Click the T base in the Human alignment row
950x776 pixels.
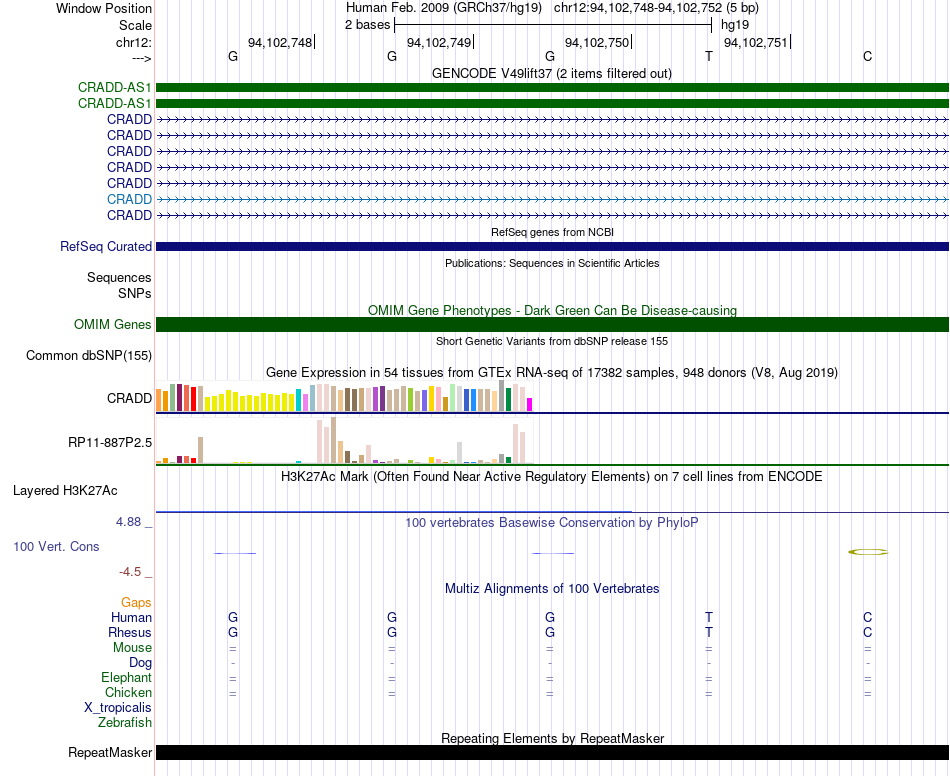click(x=709, y=617)
